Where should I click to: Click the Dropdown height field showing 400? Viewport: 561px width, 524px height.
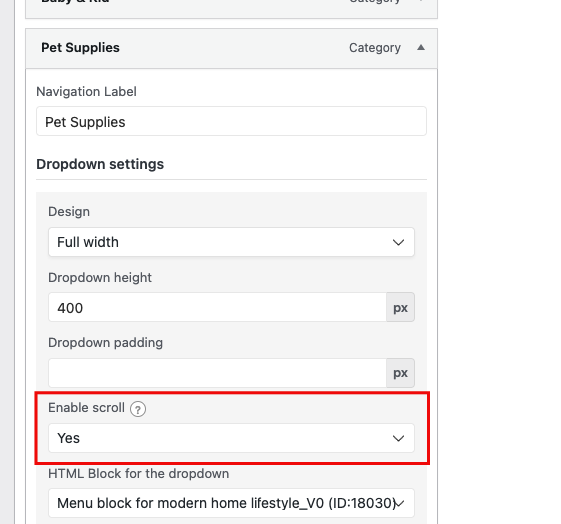point(218,307)
